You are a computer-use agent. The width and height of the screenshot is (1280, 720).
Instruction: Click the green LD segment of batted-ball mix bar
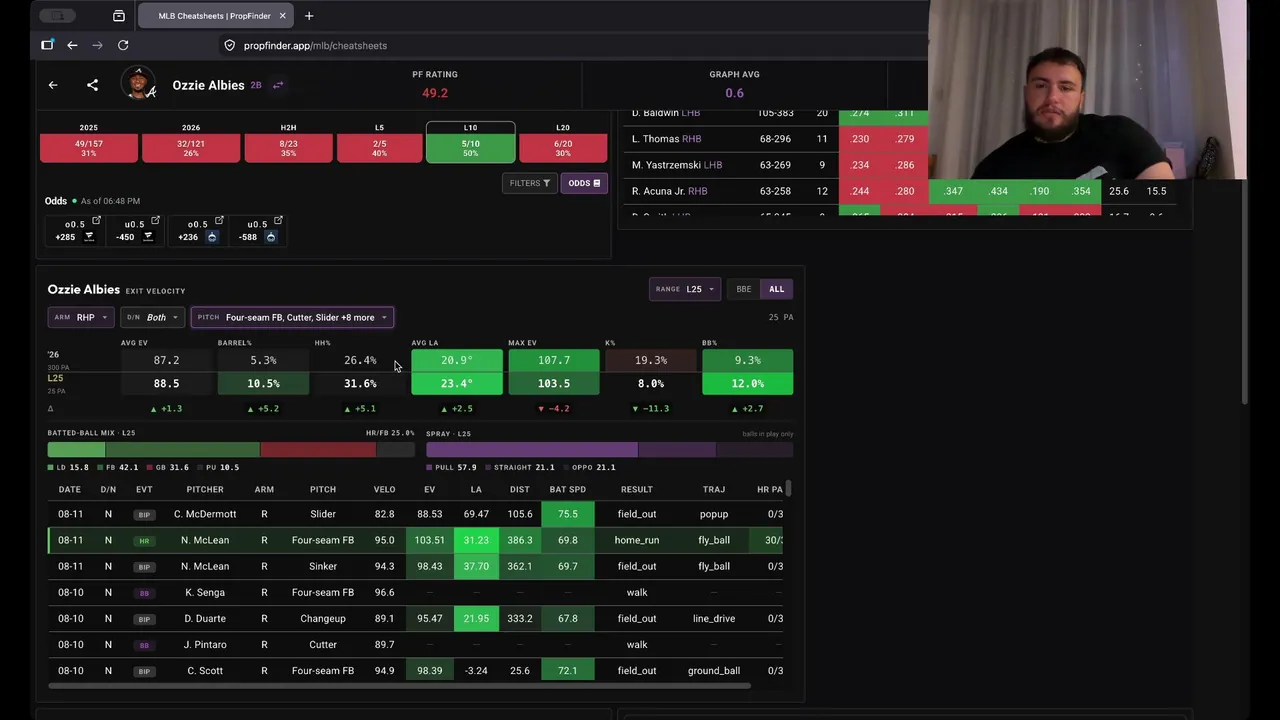pyautogui.click(x=76, y=450)
